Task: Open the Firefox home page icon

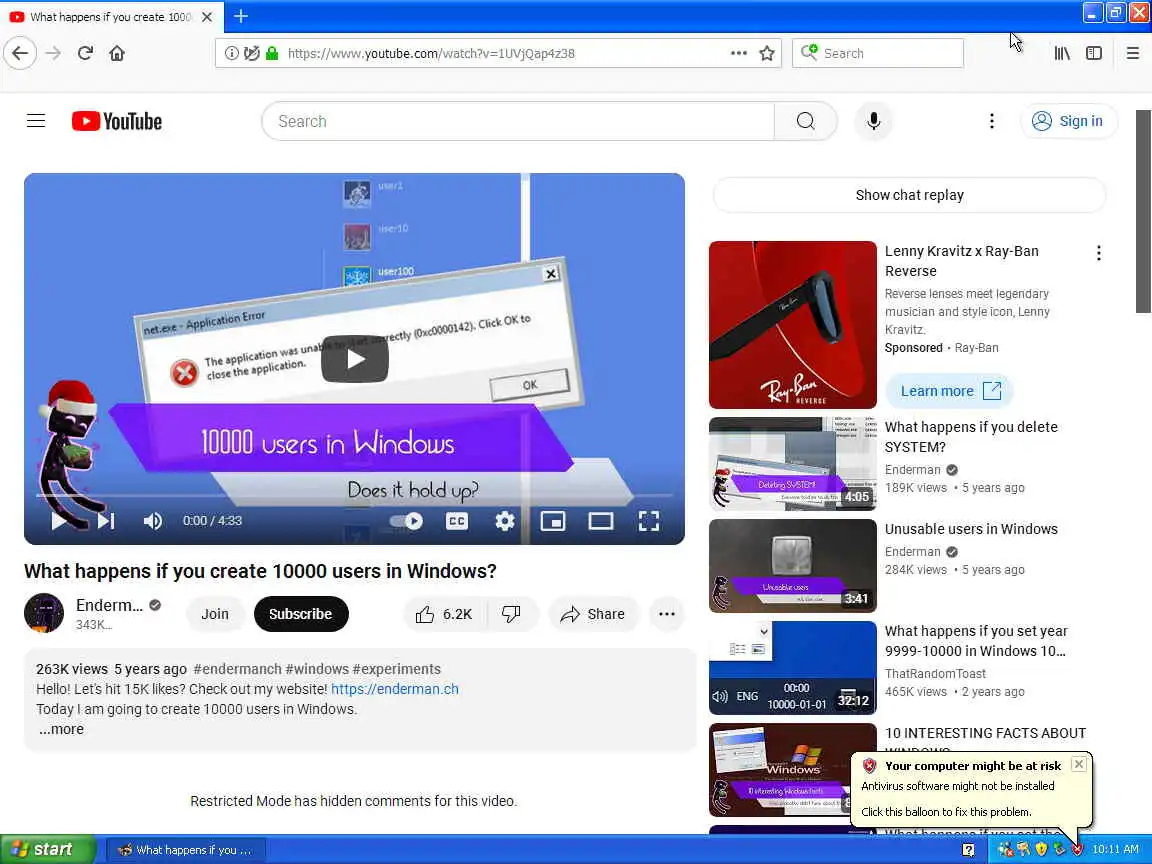Action: click(117, 53)
